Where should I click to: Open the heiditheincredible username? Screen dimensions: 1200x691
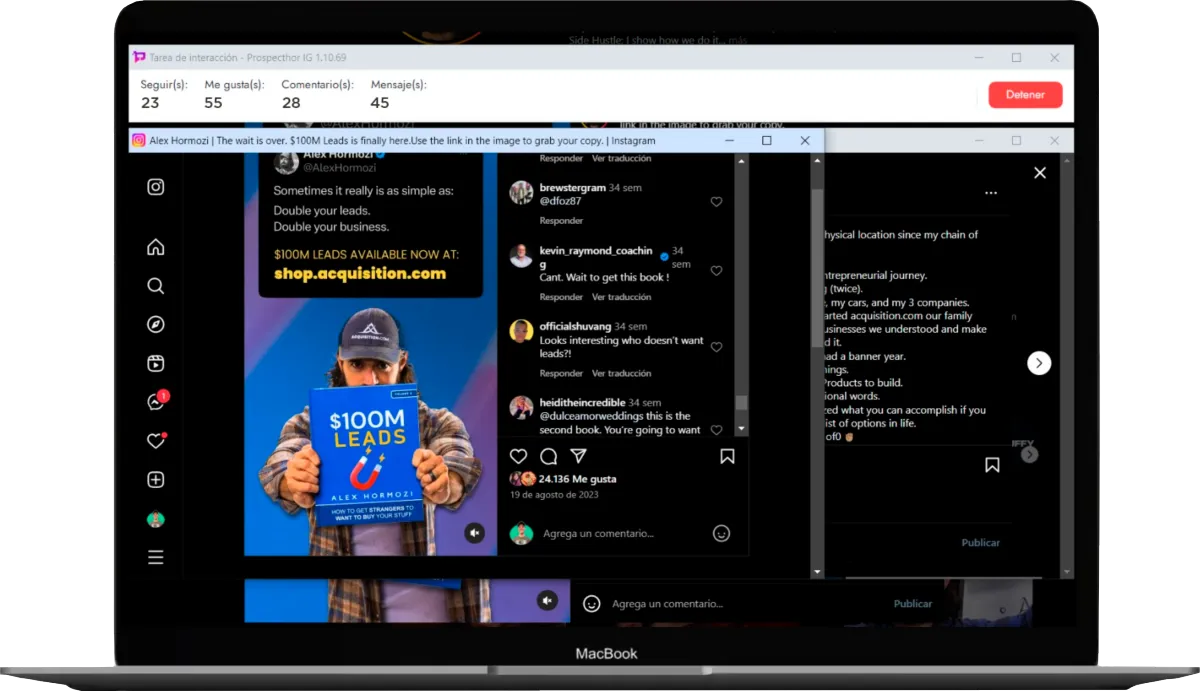[x=583, y=402]
